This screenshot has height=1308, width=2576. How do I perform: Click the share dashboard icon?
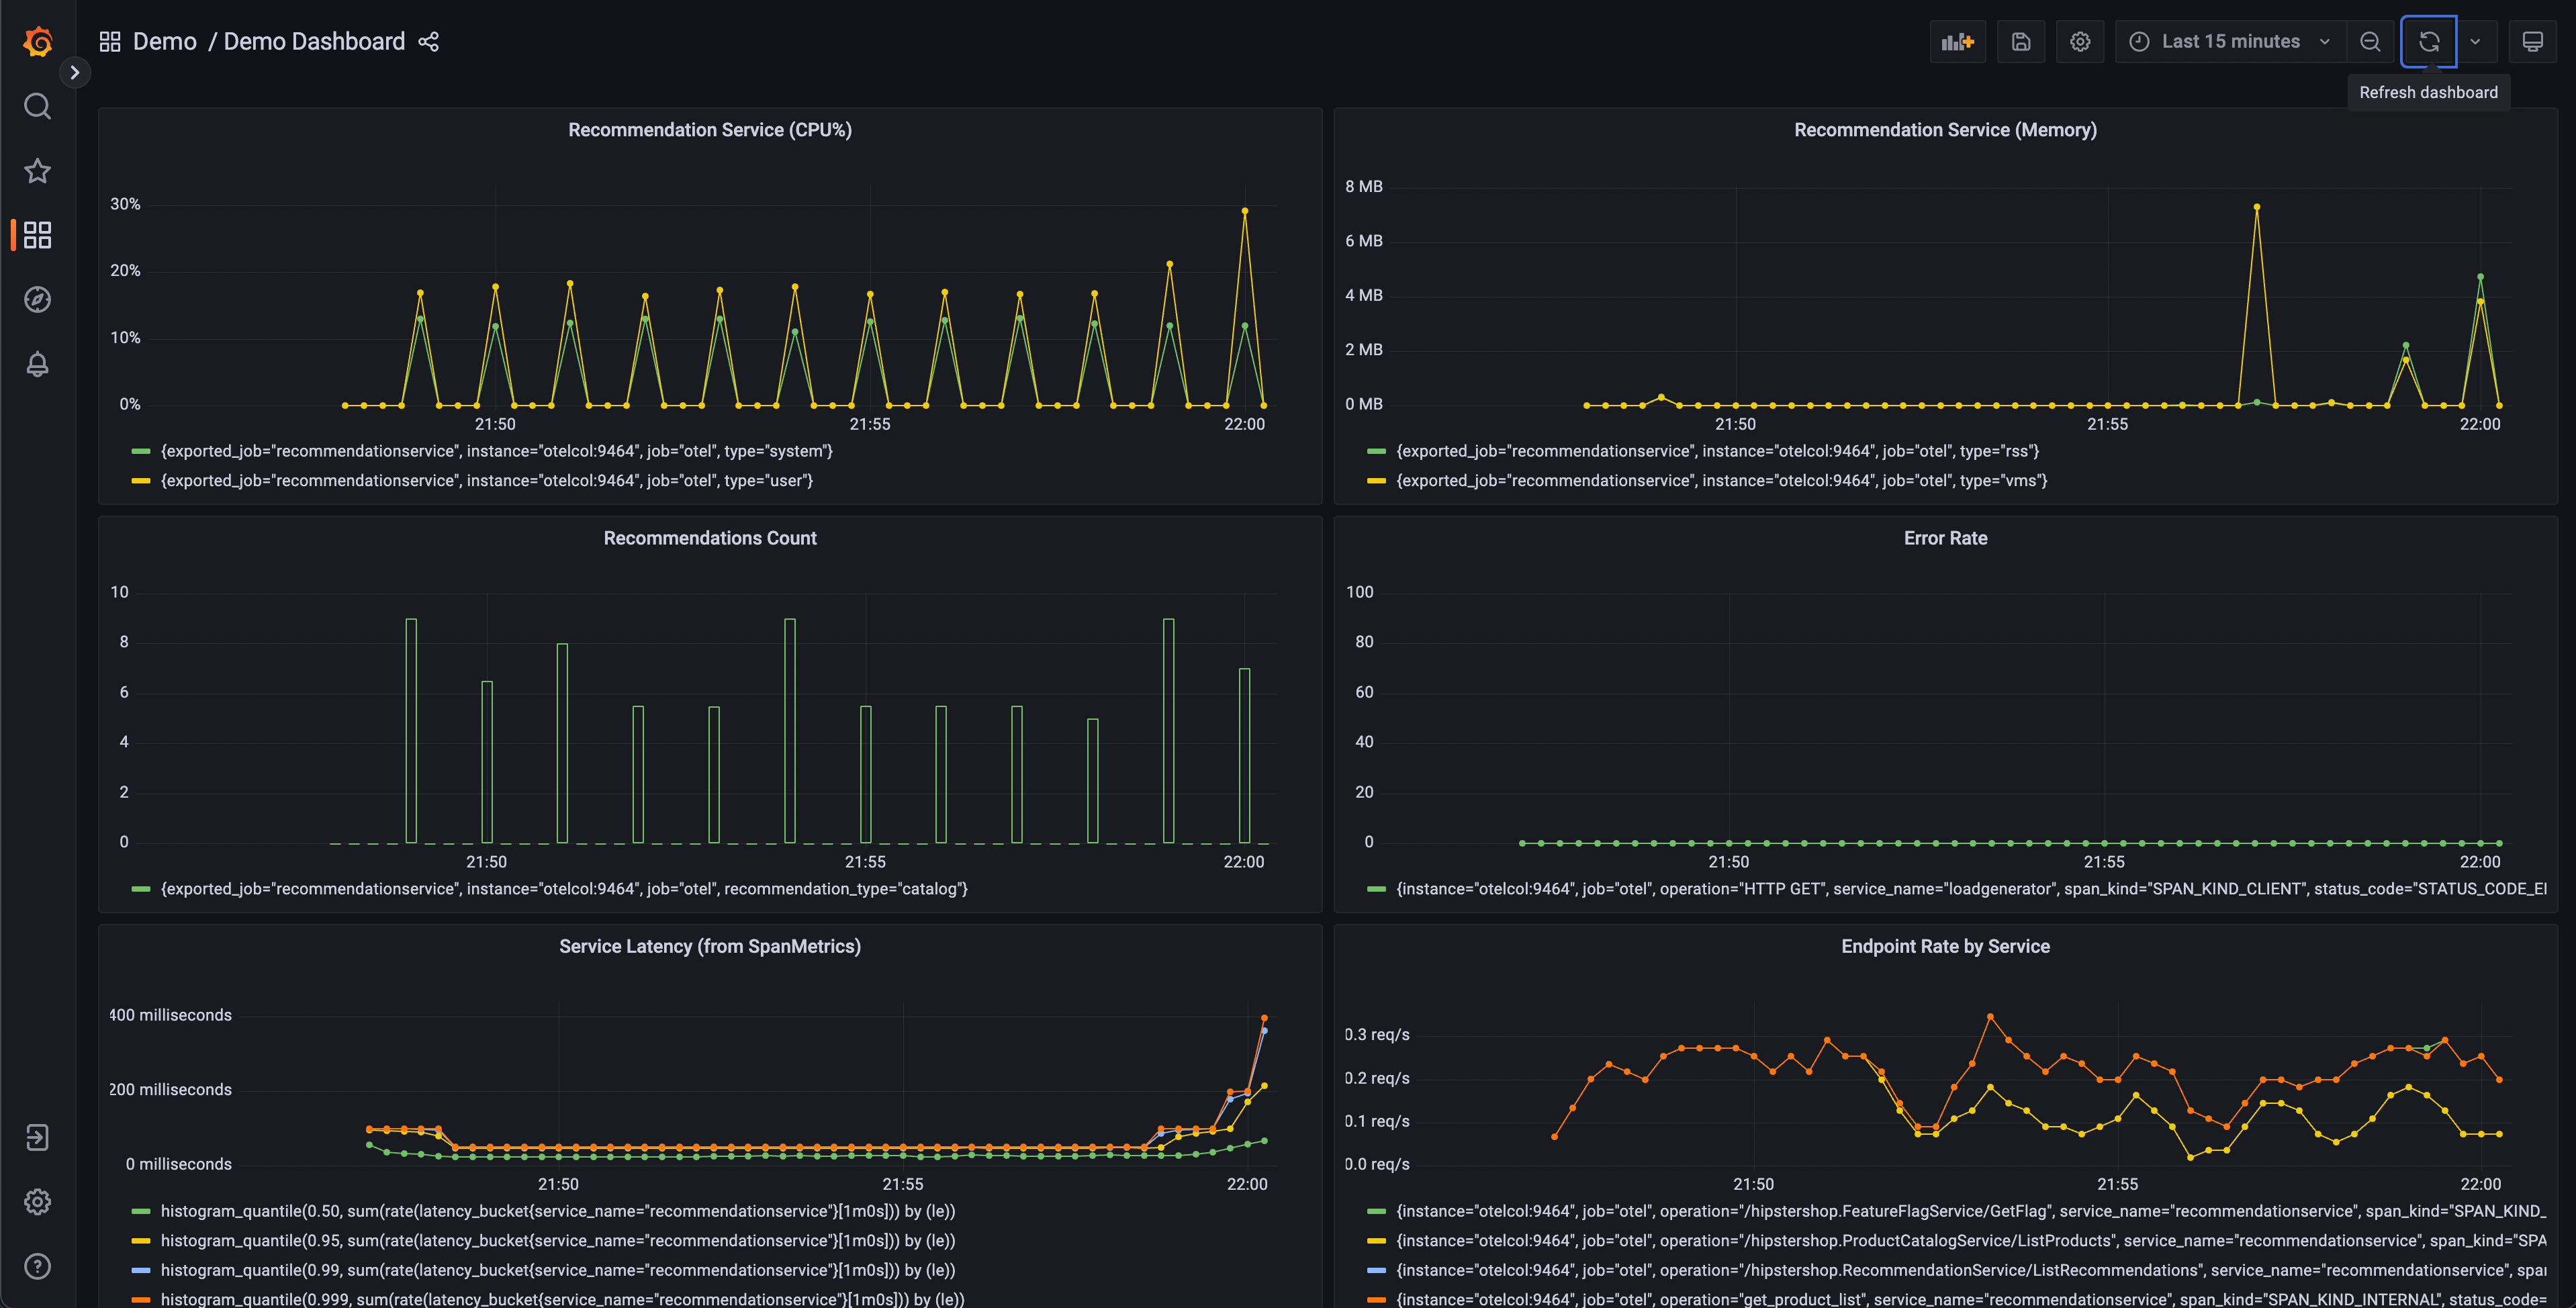click(x=430, y=40)
